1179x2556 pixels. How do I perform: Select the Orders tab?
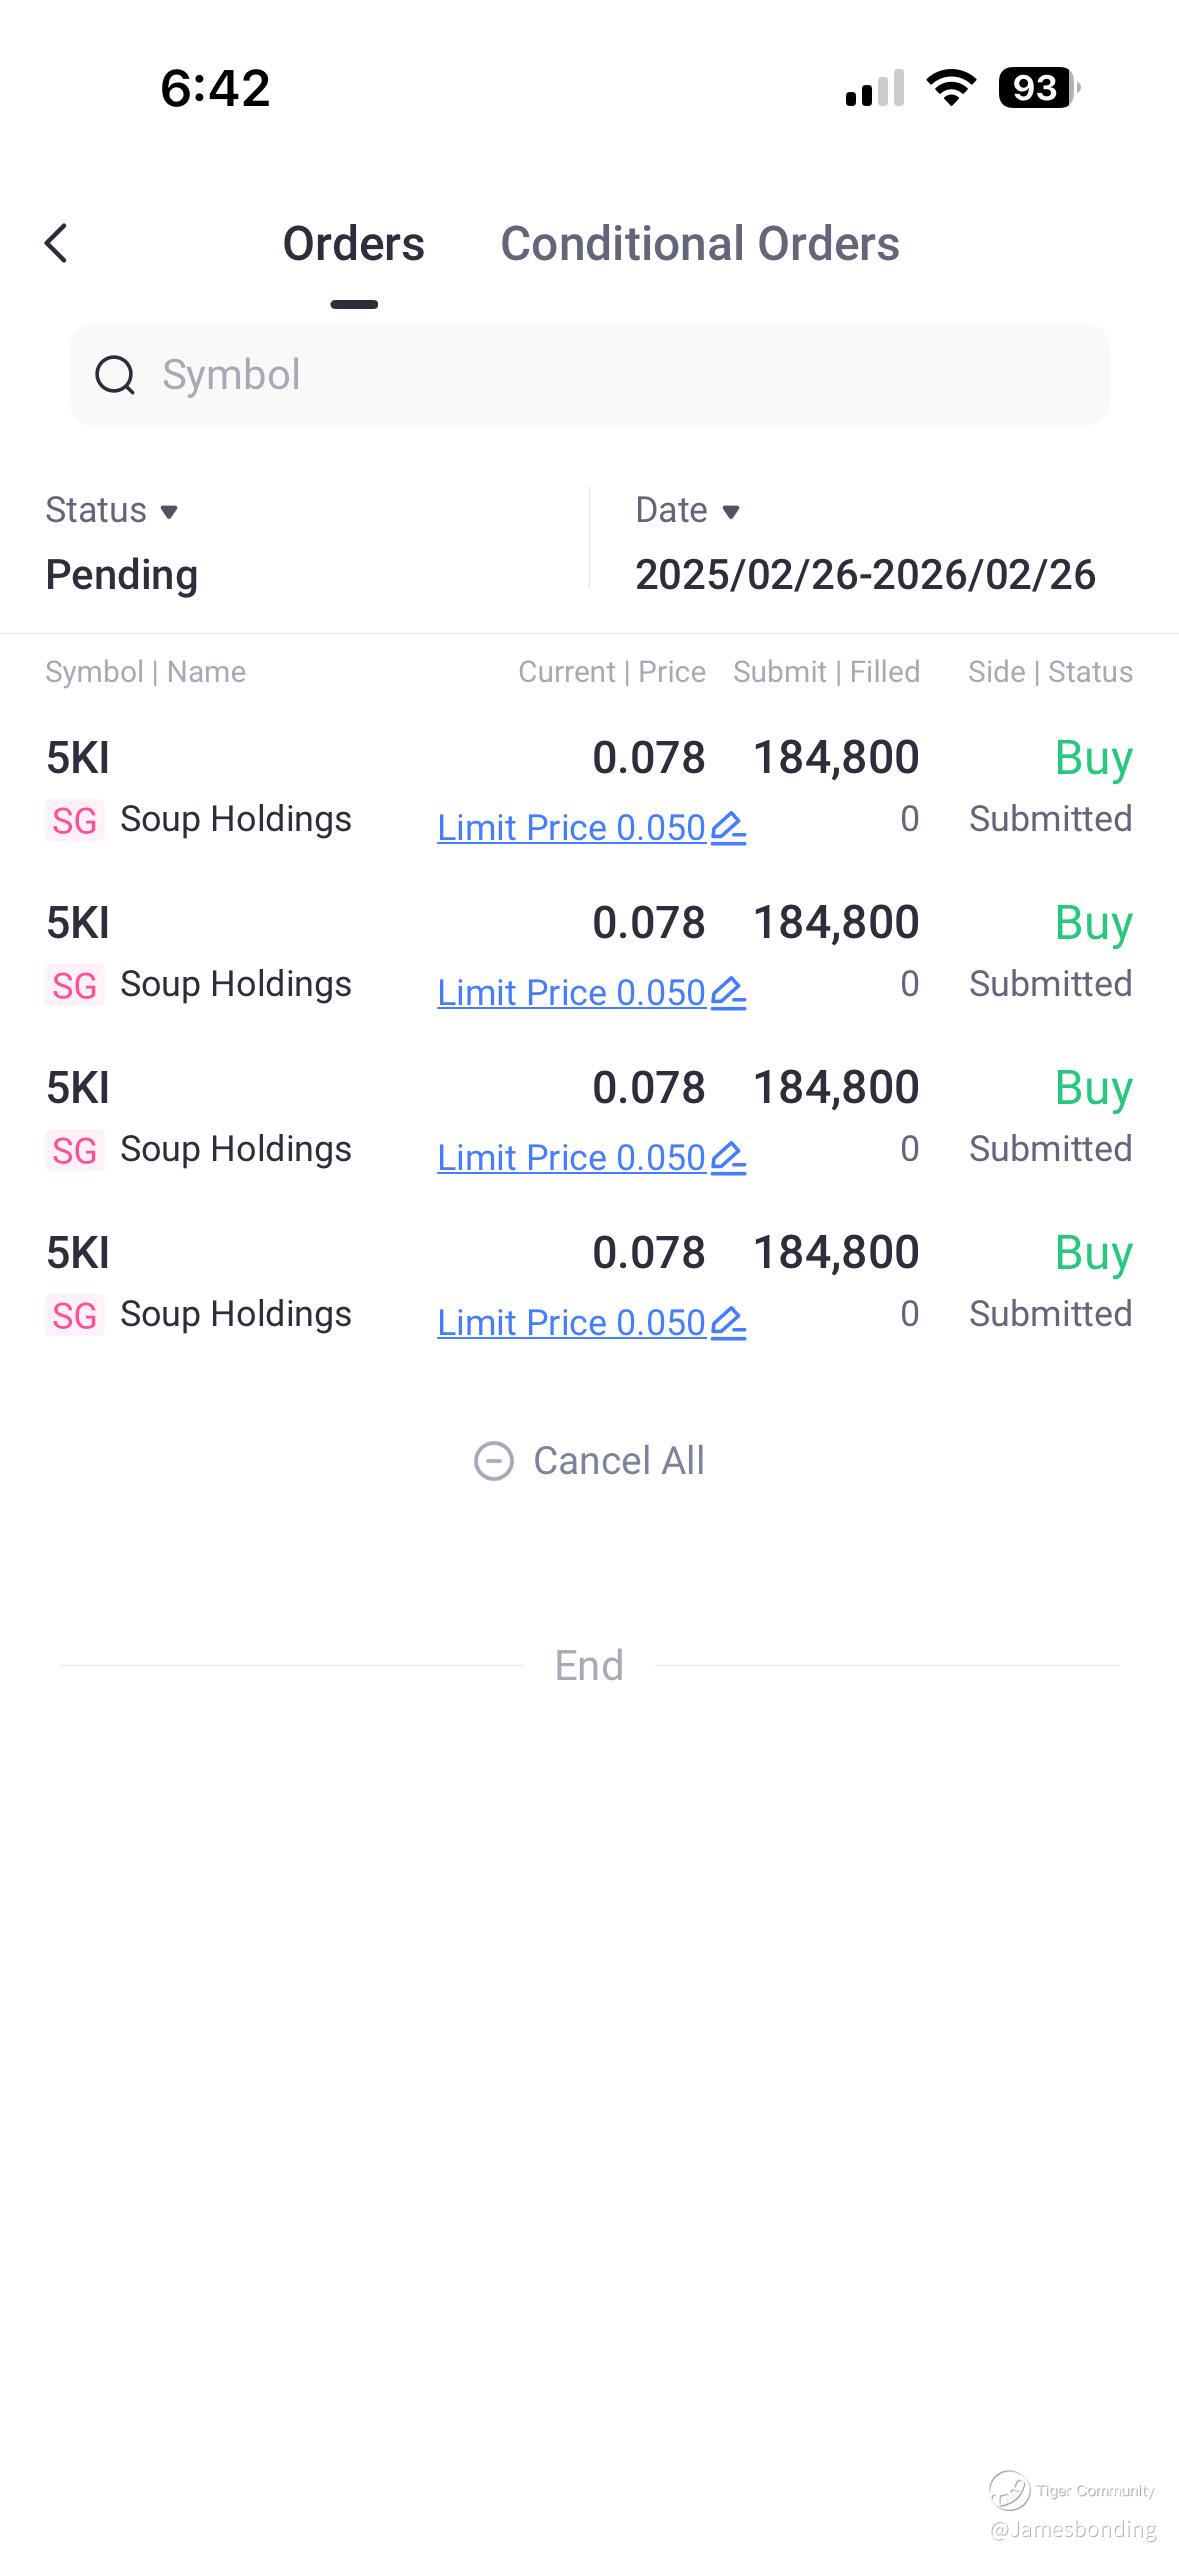353,244
